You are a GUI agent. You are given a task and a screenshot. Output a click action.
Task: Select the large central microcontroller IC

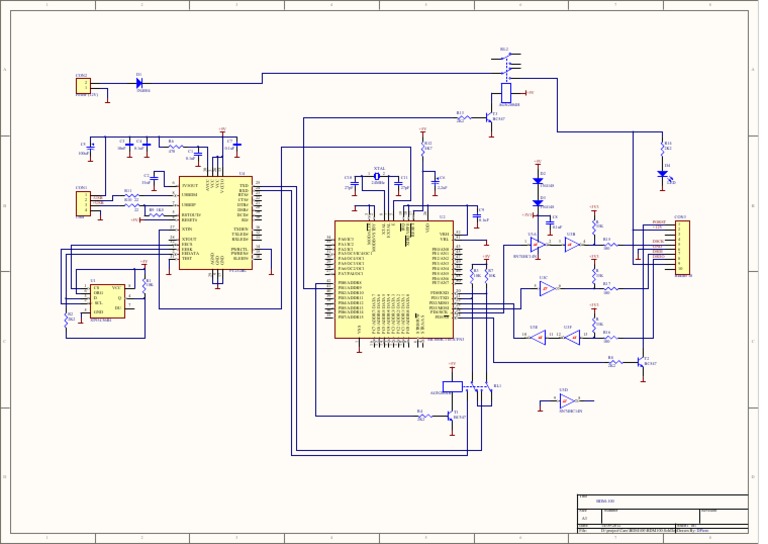coord(393,279)
